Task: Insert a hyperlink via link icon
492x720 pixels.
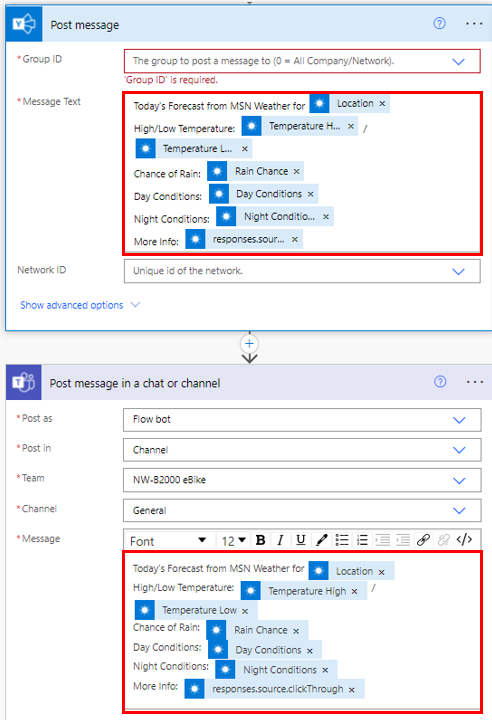Action: 423,540
